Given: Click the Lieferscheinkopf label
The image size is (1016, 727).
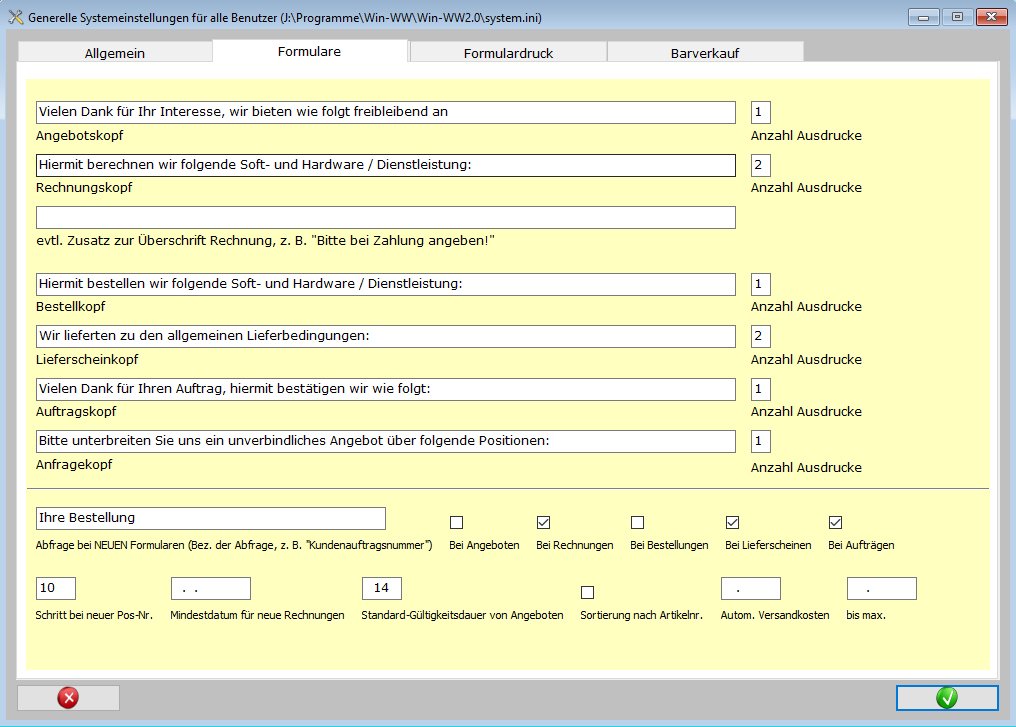Looking at the screenshot, I should pyautogui.click(x=87, y=359).
